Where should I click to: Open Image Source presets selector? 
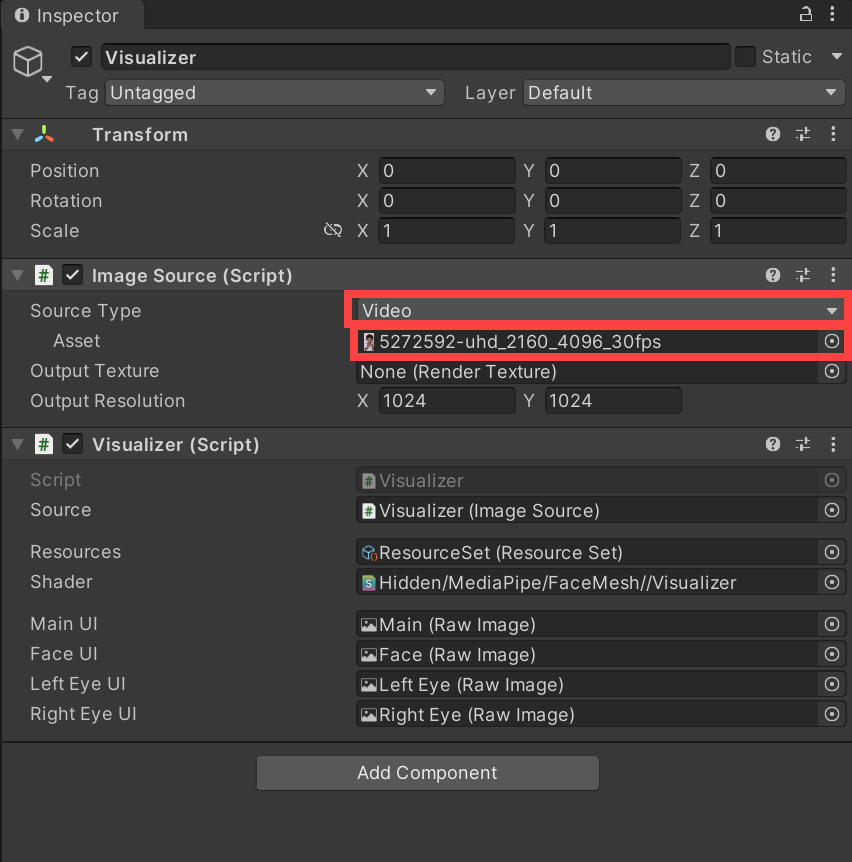803,275
